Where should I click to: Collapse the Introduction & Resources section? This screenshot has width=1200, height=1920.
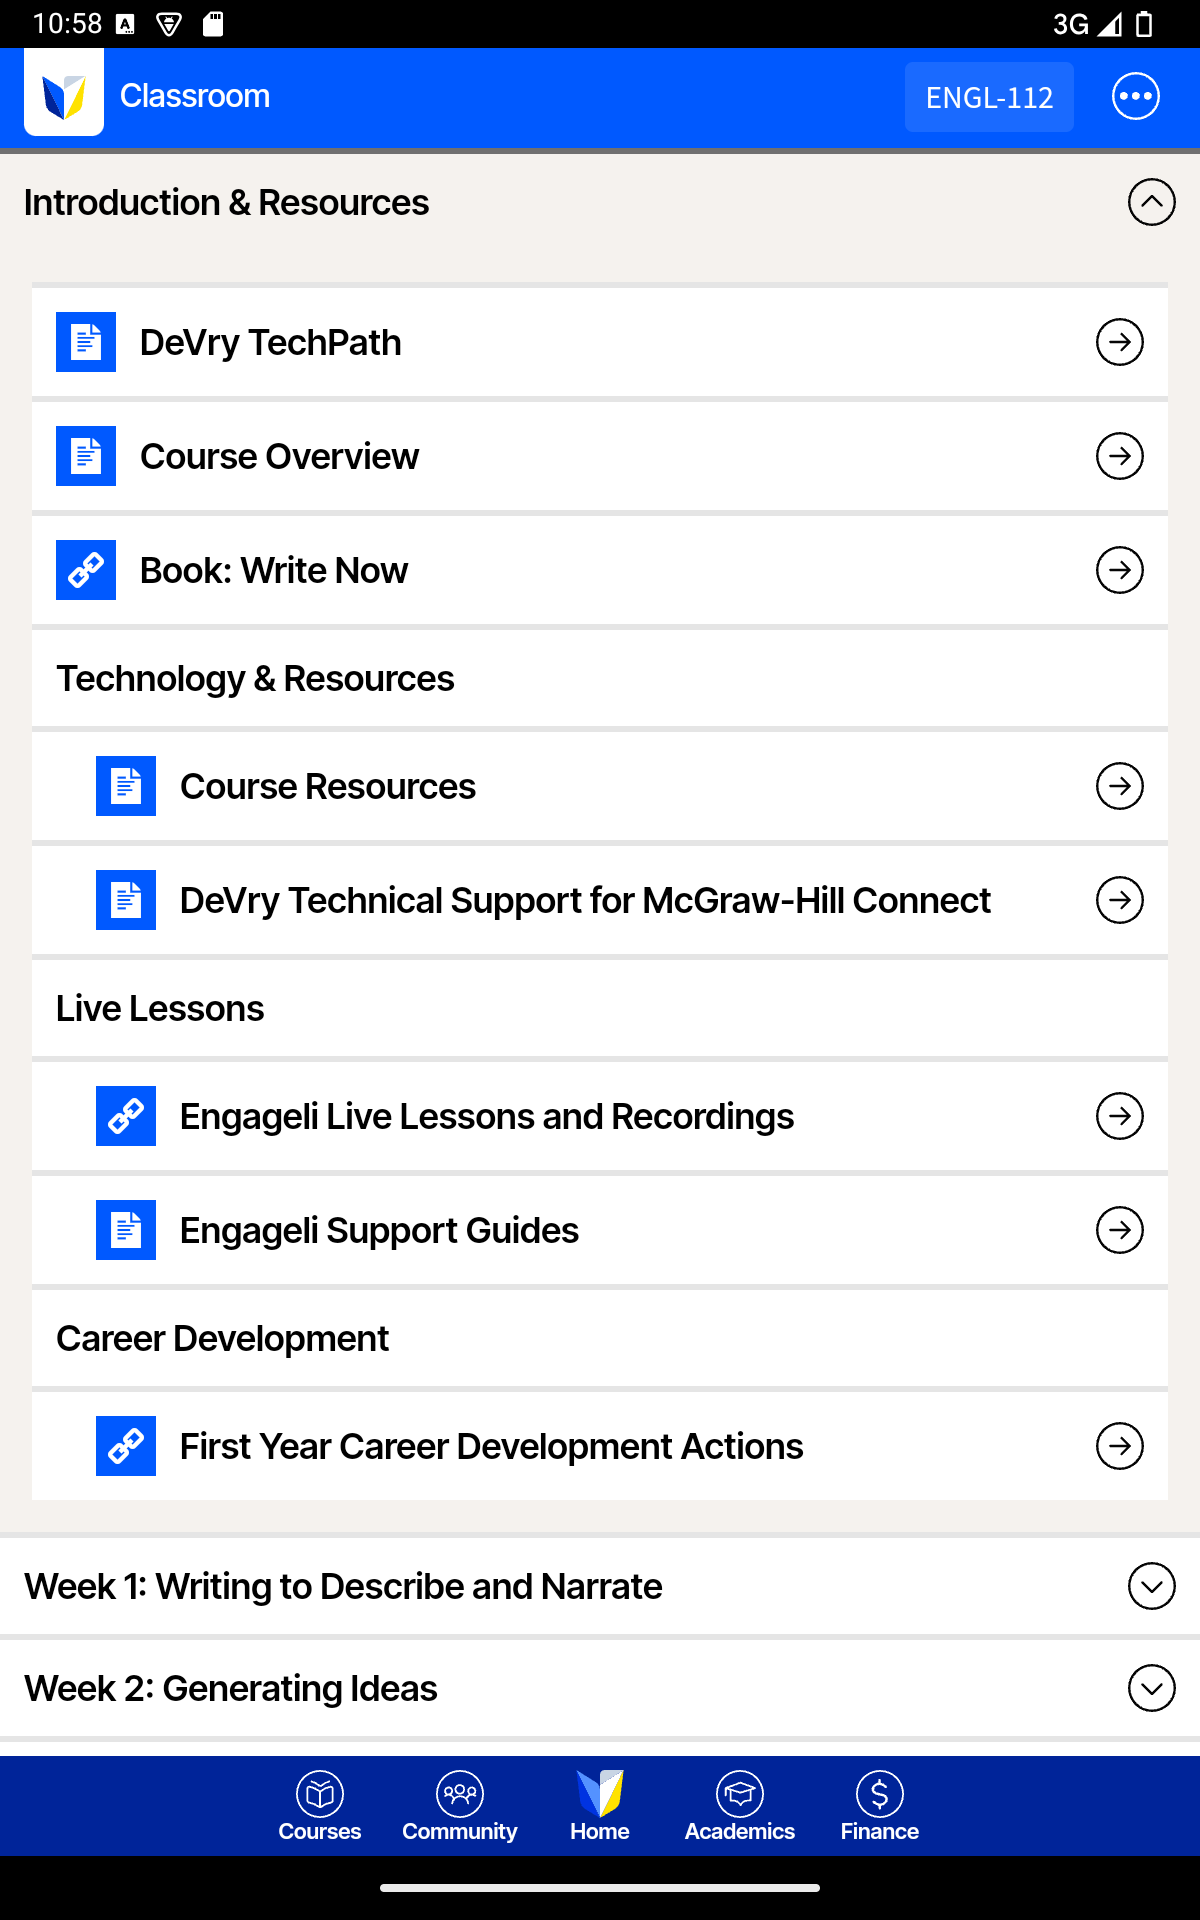point(1152,202)
